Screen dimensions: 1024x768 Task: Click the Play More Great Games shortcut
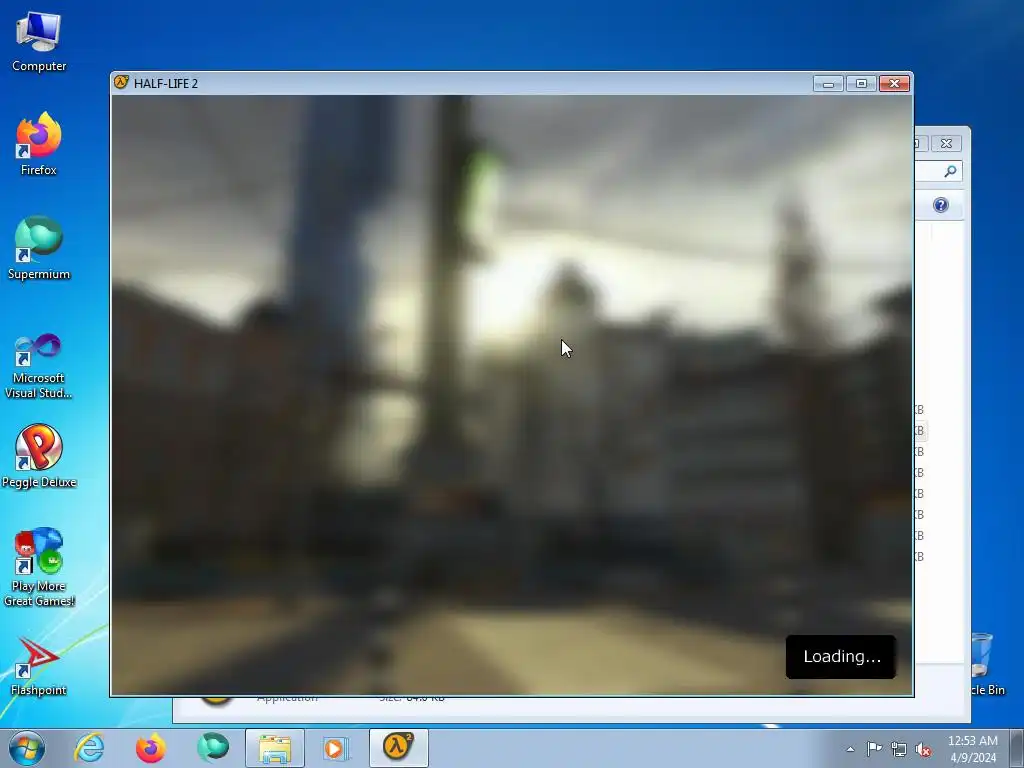pyautogui.click(x=39, y=567)
